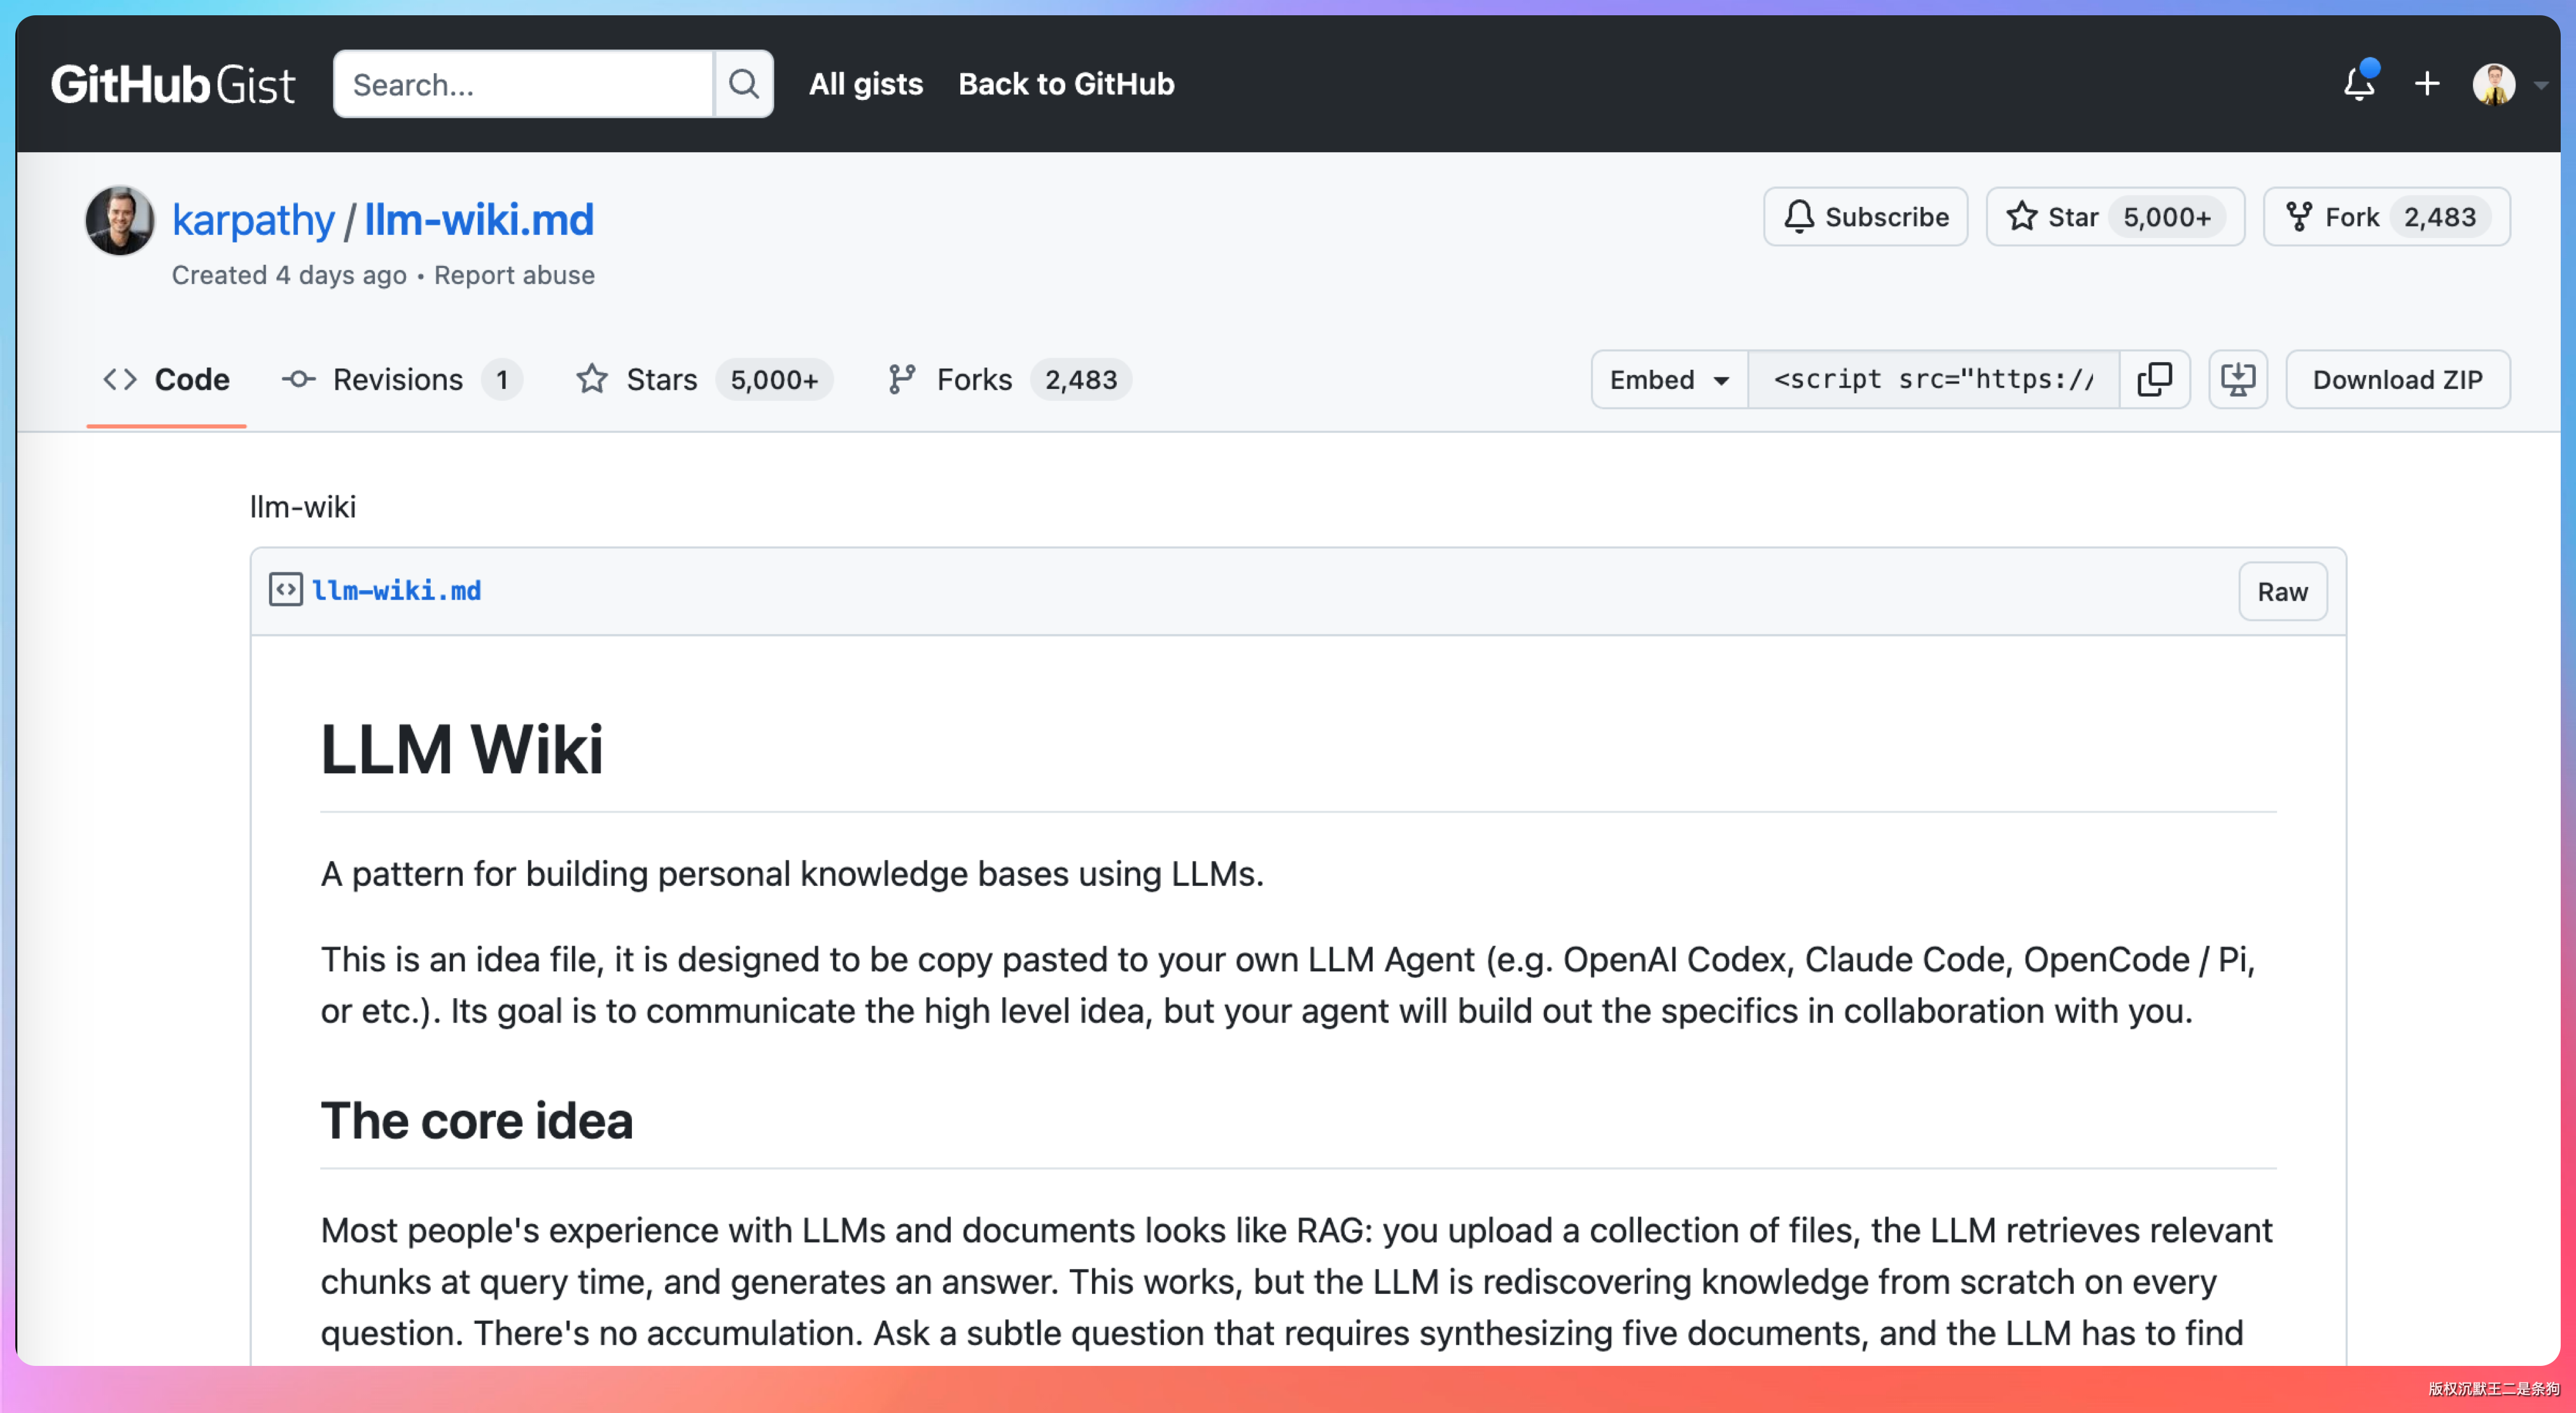Click the search magnifier button
Screen dimensions: 2576x1413
(743, 84)
